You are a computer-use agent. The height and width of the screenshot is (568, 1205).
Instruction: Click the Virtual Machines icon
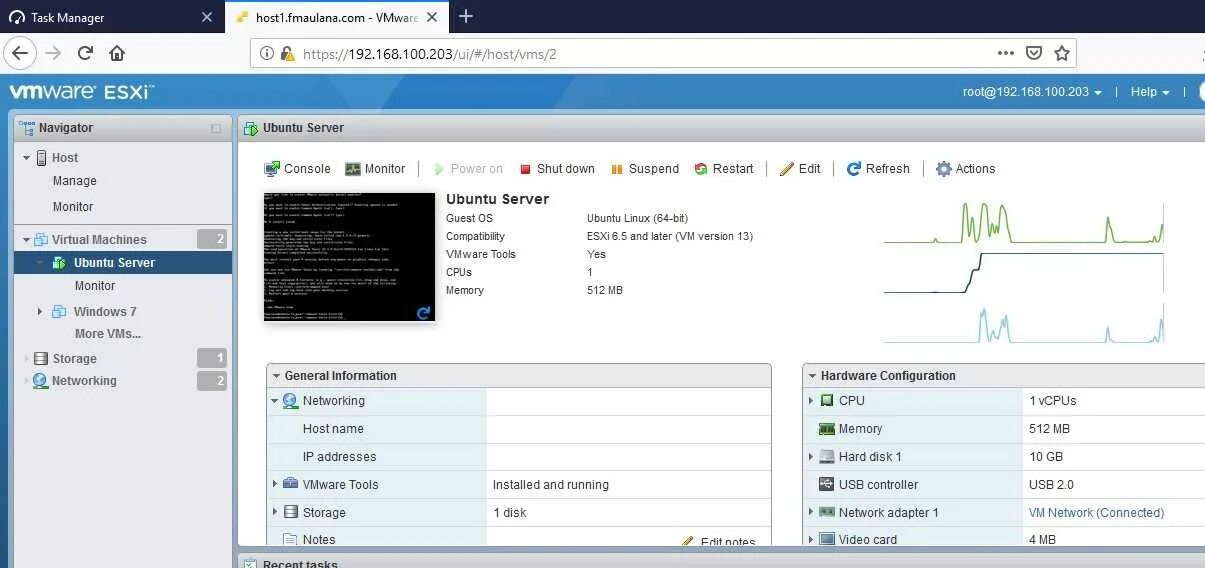41,240
